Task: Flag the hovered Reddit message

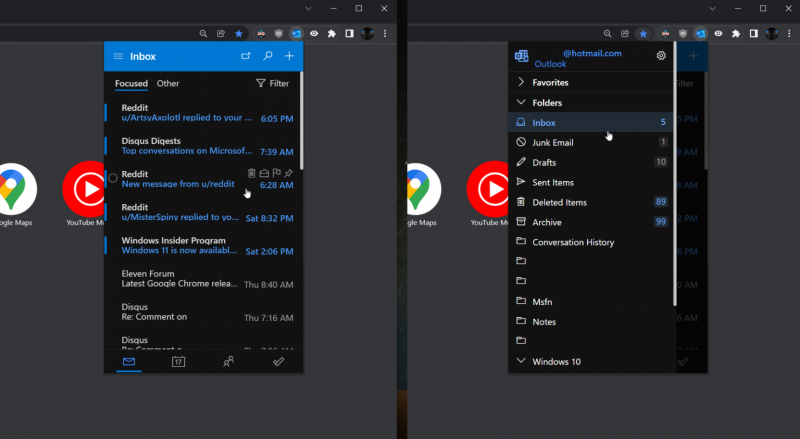Action: (276, 173)
